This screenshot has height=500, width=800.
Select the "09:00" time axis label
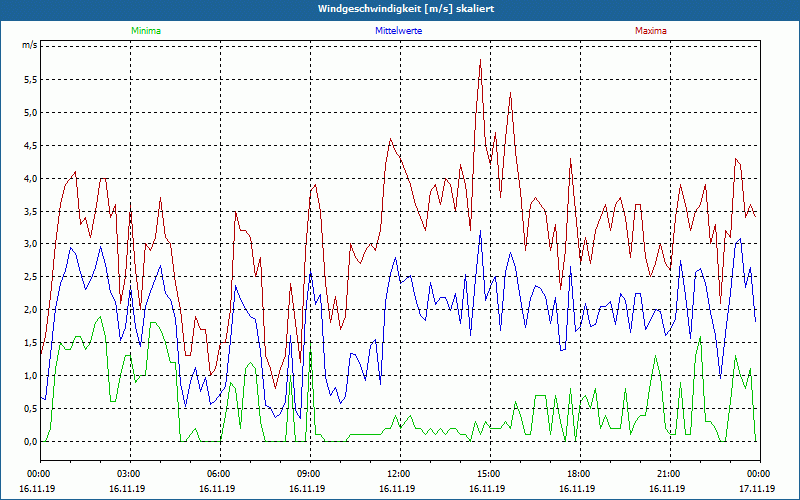click(308, 474)
